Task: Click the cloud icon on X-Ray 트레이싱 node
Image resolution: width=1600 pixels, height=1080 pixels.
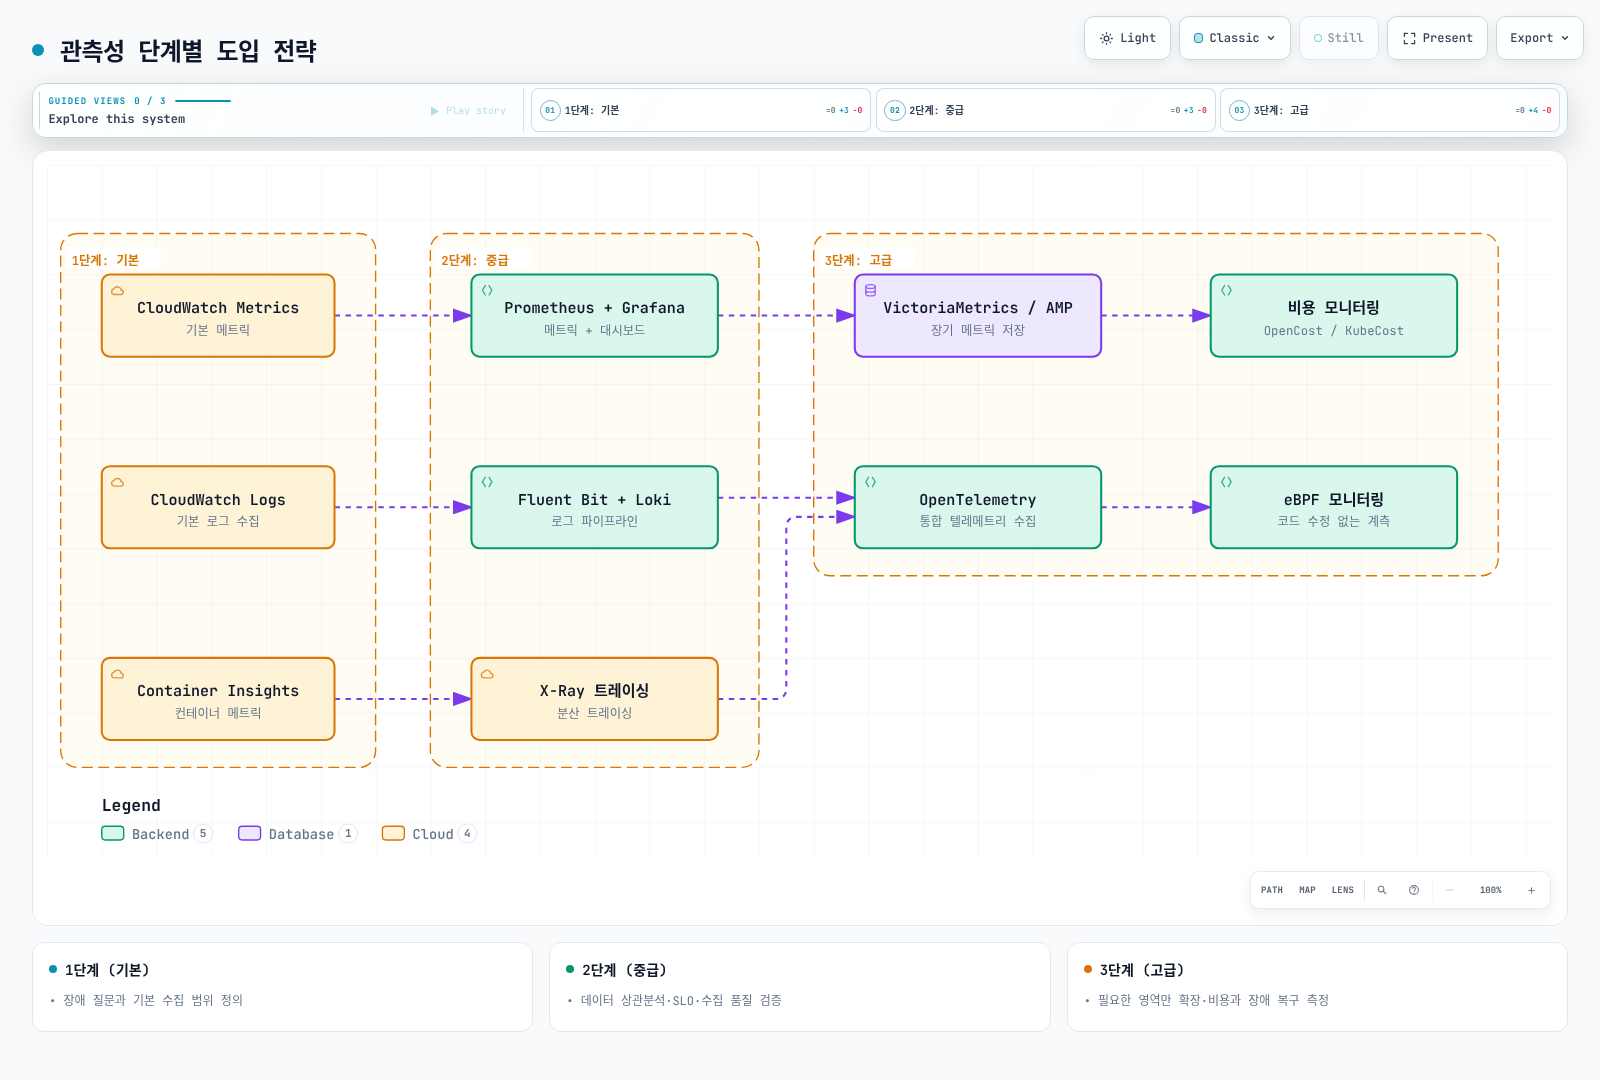Action: (487, 674)
